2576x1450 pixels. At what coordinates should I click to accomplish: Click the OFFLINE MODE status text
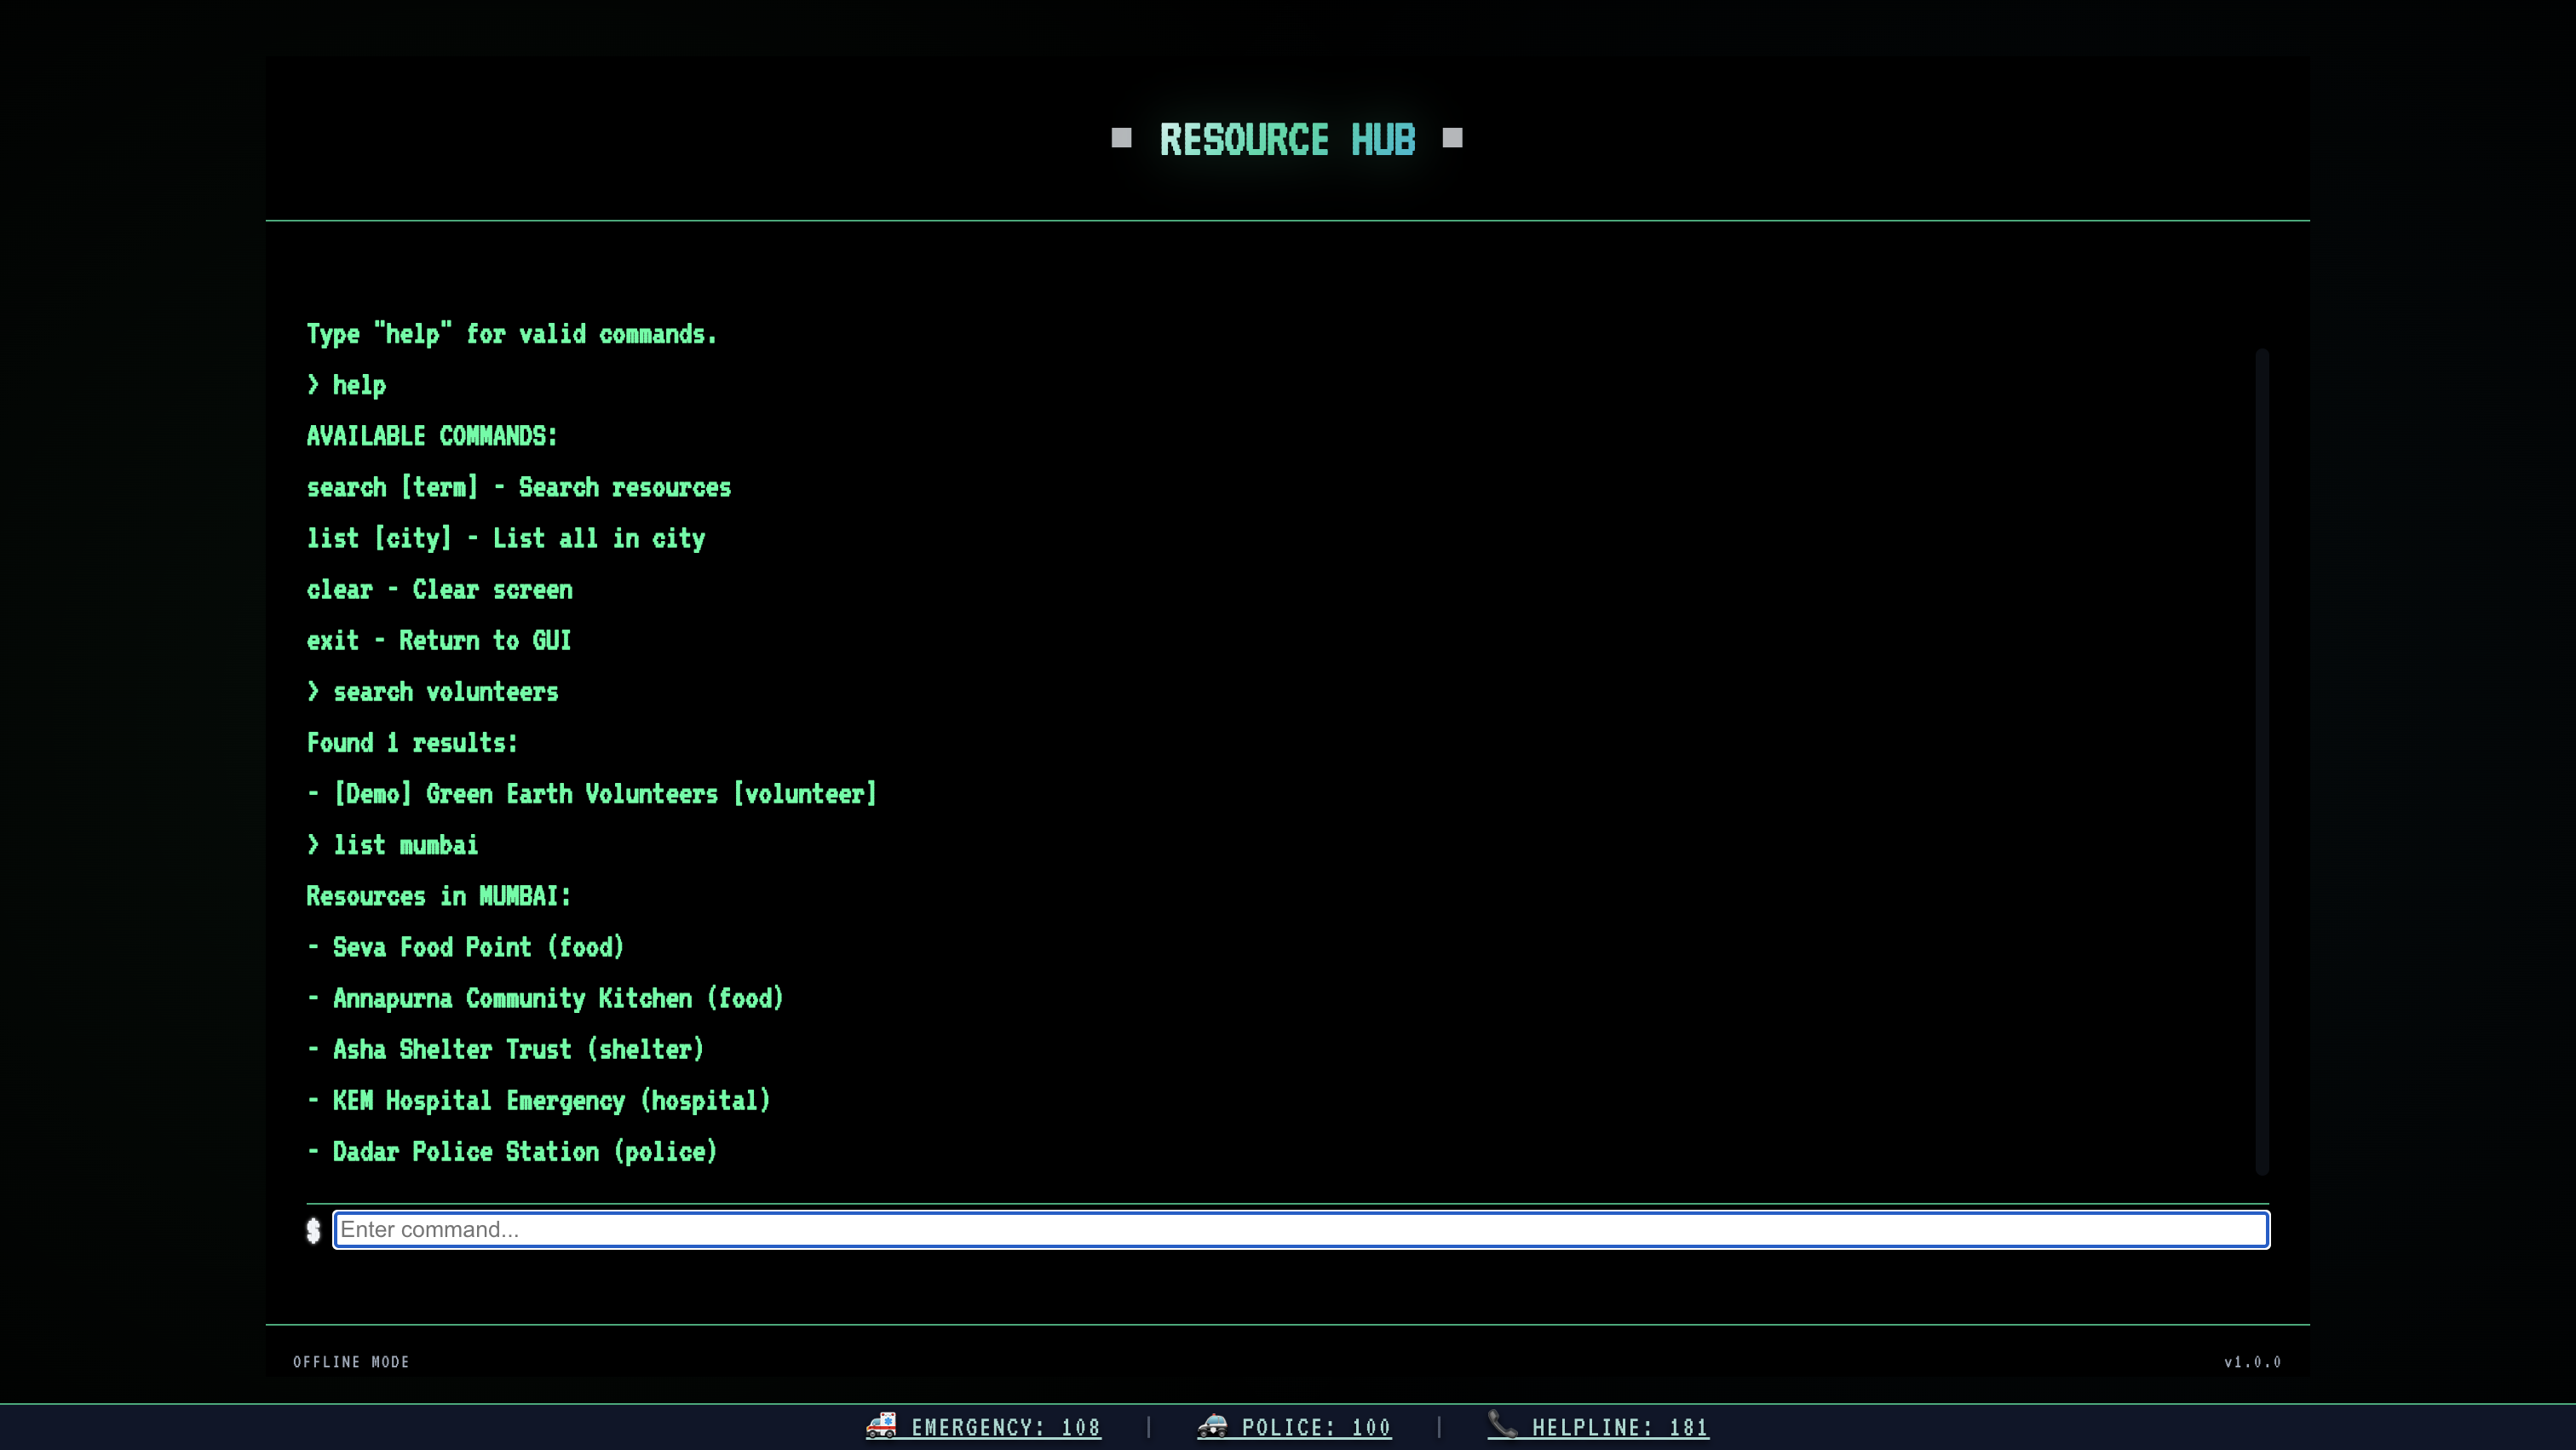pyautogui.click(x=351, y=1362)
